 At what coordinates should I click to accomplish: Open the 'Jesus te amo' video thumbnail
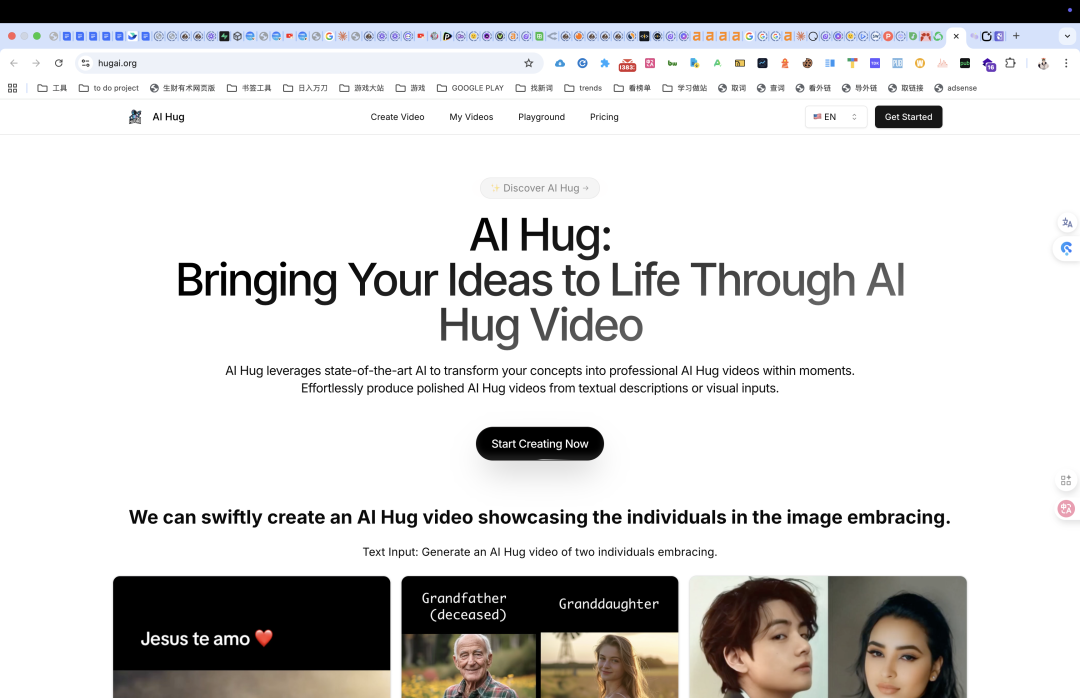251,637
